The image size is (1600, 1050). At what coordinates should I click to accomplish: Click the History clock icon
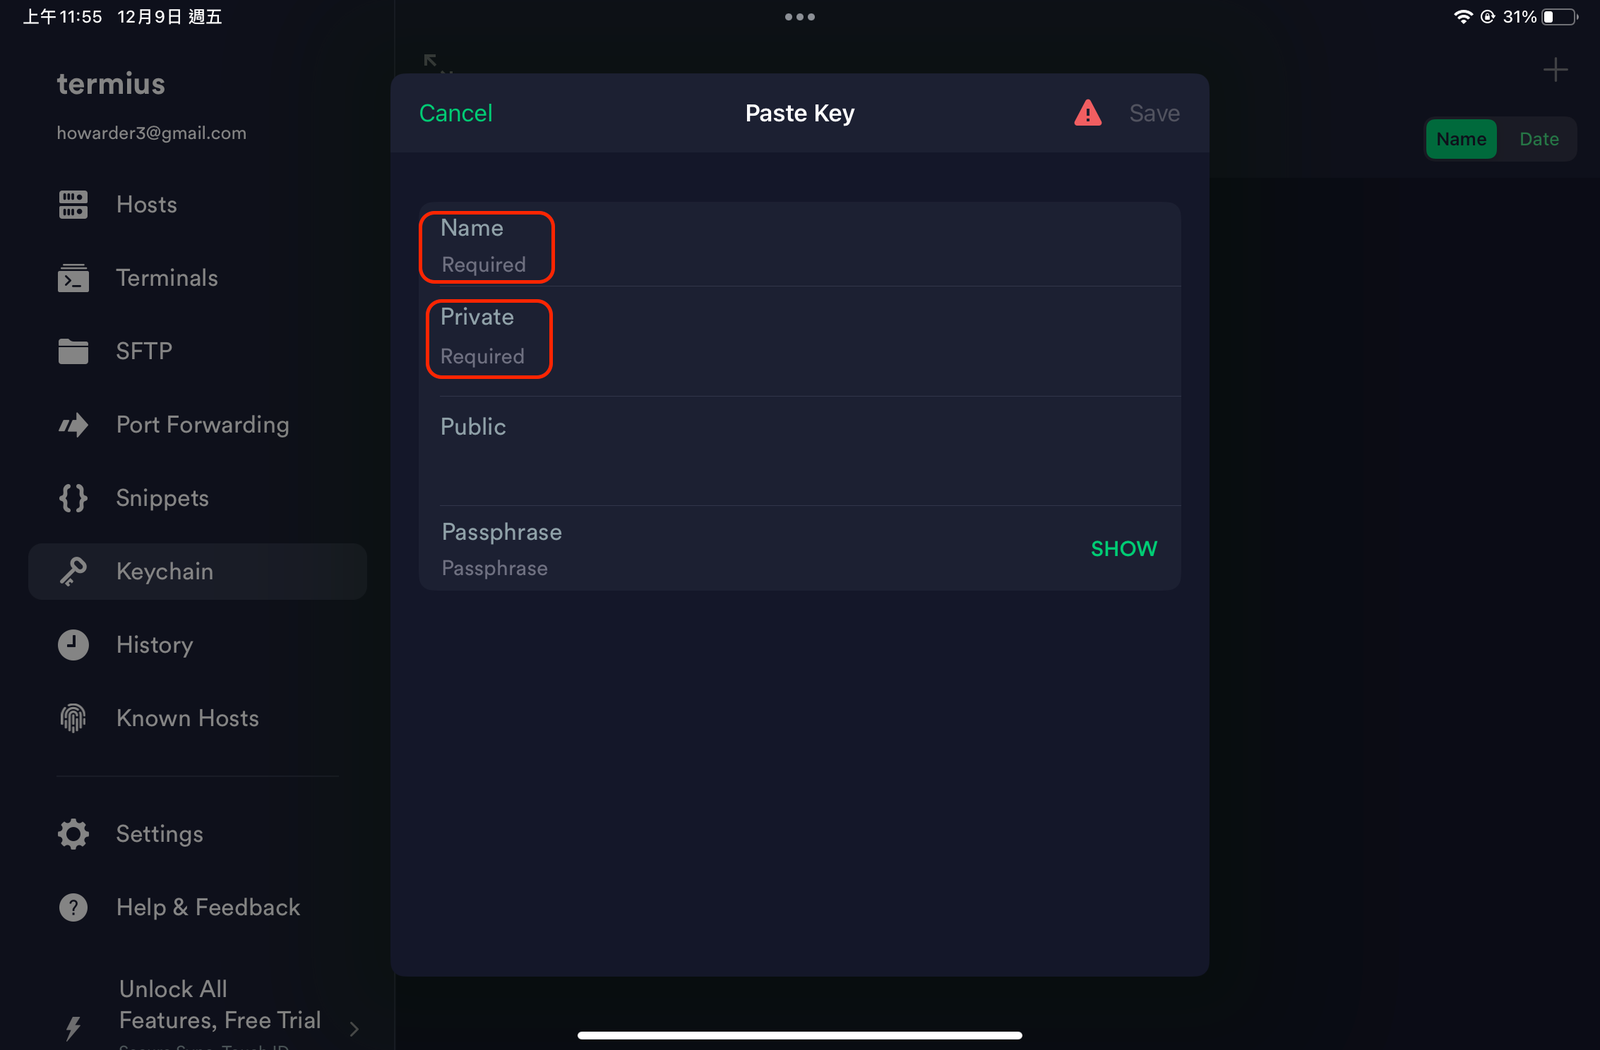(73, 645)
